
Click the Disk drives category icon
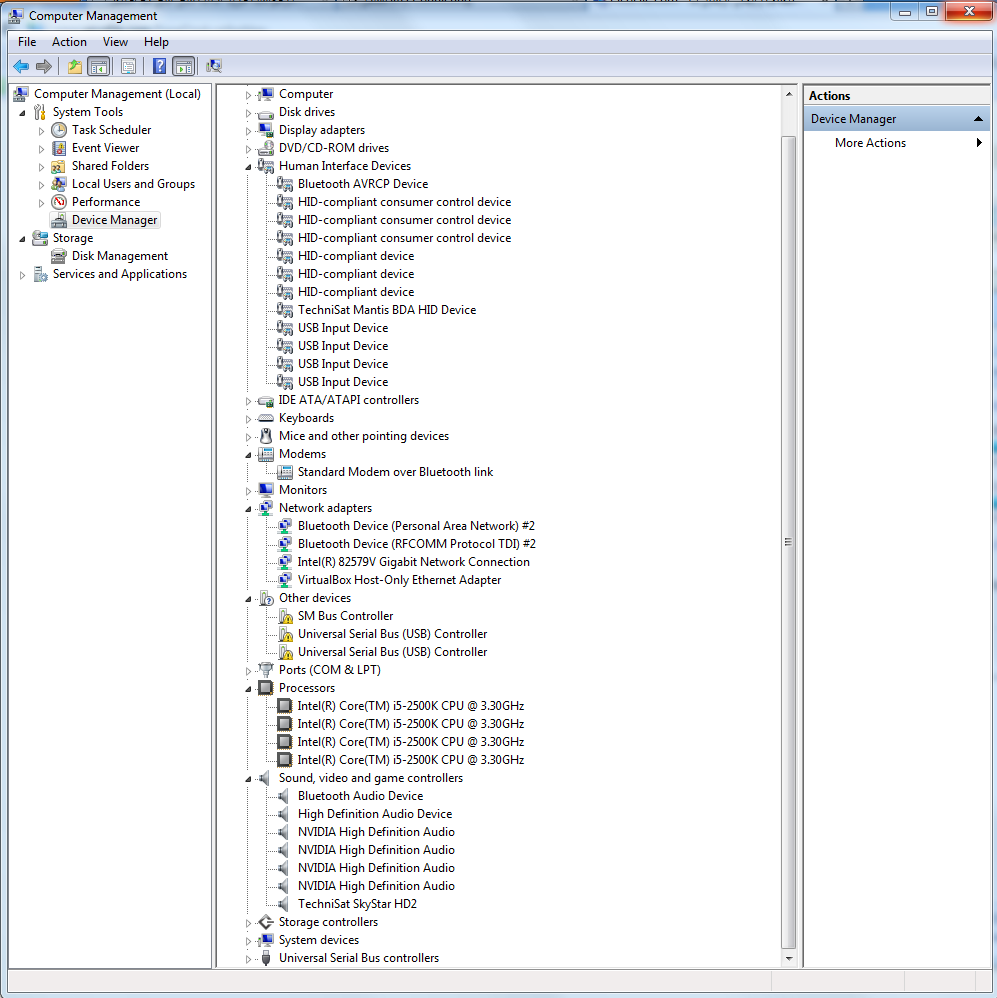click(x=266, y=113)
